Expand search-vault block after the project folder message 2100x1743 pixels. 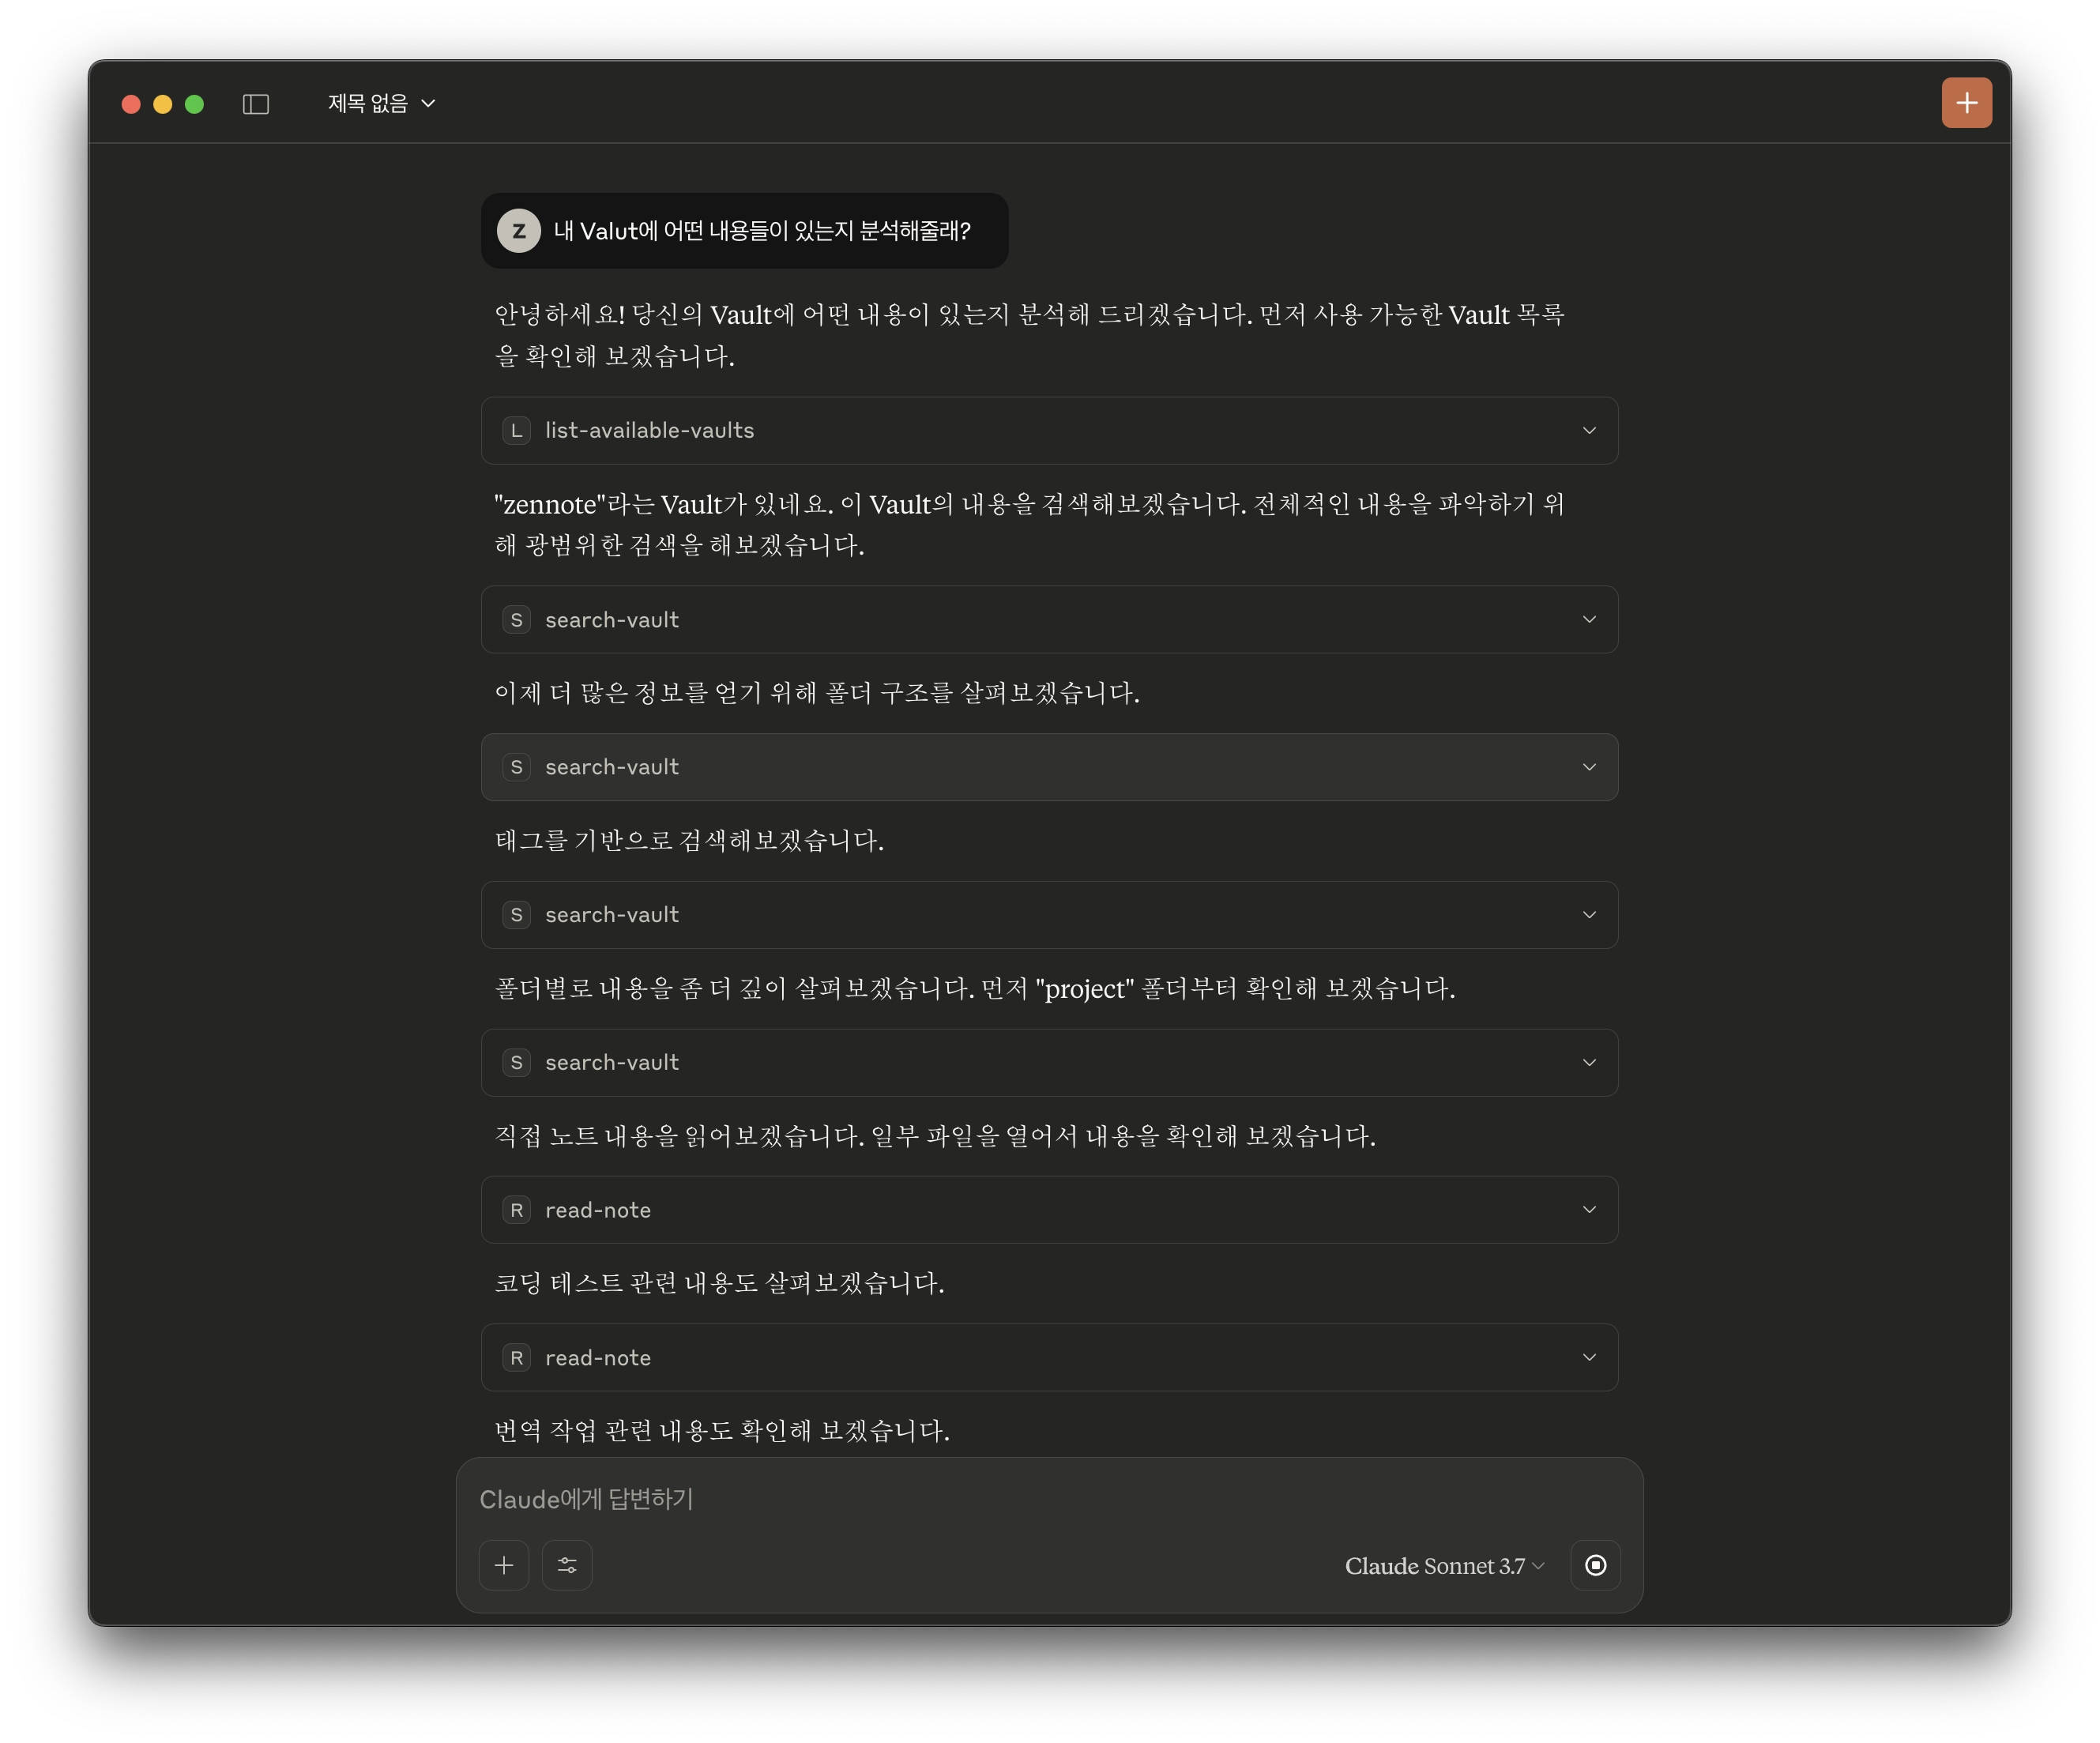click(x=1049, y=1063)
